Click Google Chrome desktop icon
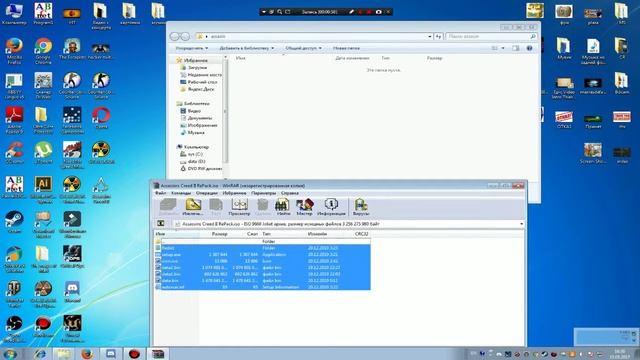The height and width of the screenshot is (360, 640). [x=43, y=51]
